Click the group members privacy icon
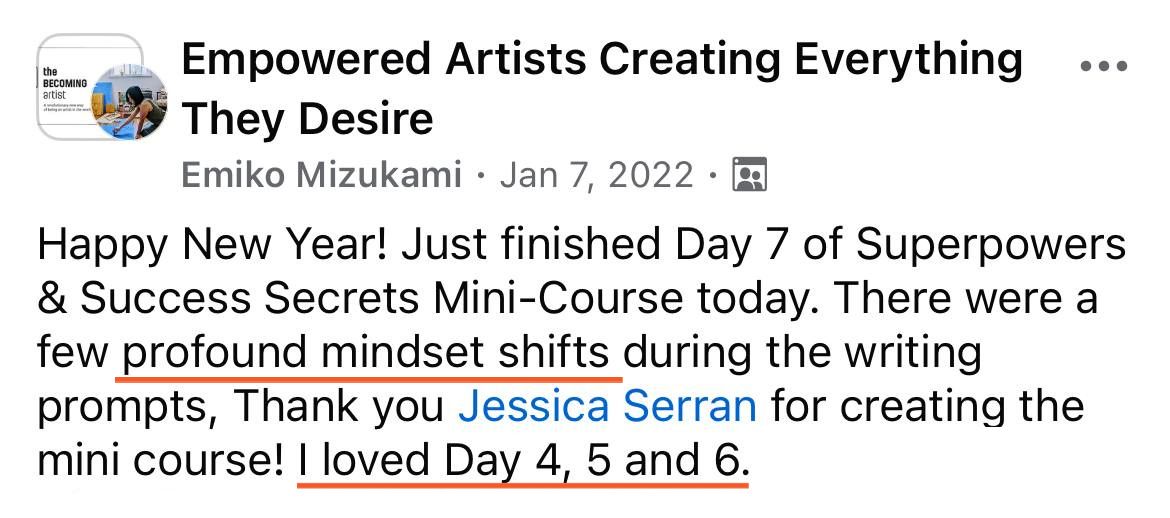Image resolution: width=1170 pixels, height=518 pixels. point(749,176)
